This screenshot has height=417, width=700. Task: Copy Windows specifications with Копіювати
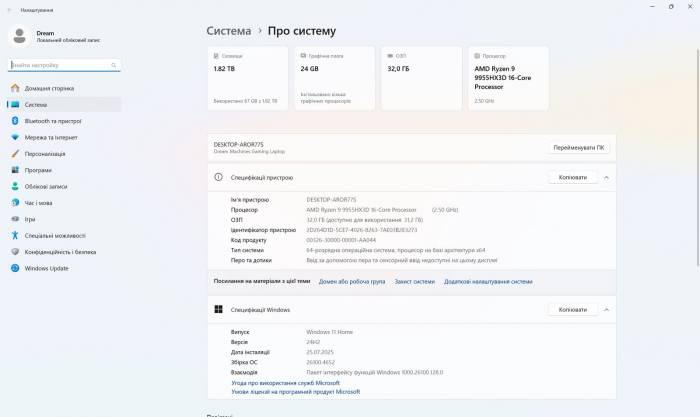(x=573, y=309)
